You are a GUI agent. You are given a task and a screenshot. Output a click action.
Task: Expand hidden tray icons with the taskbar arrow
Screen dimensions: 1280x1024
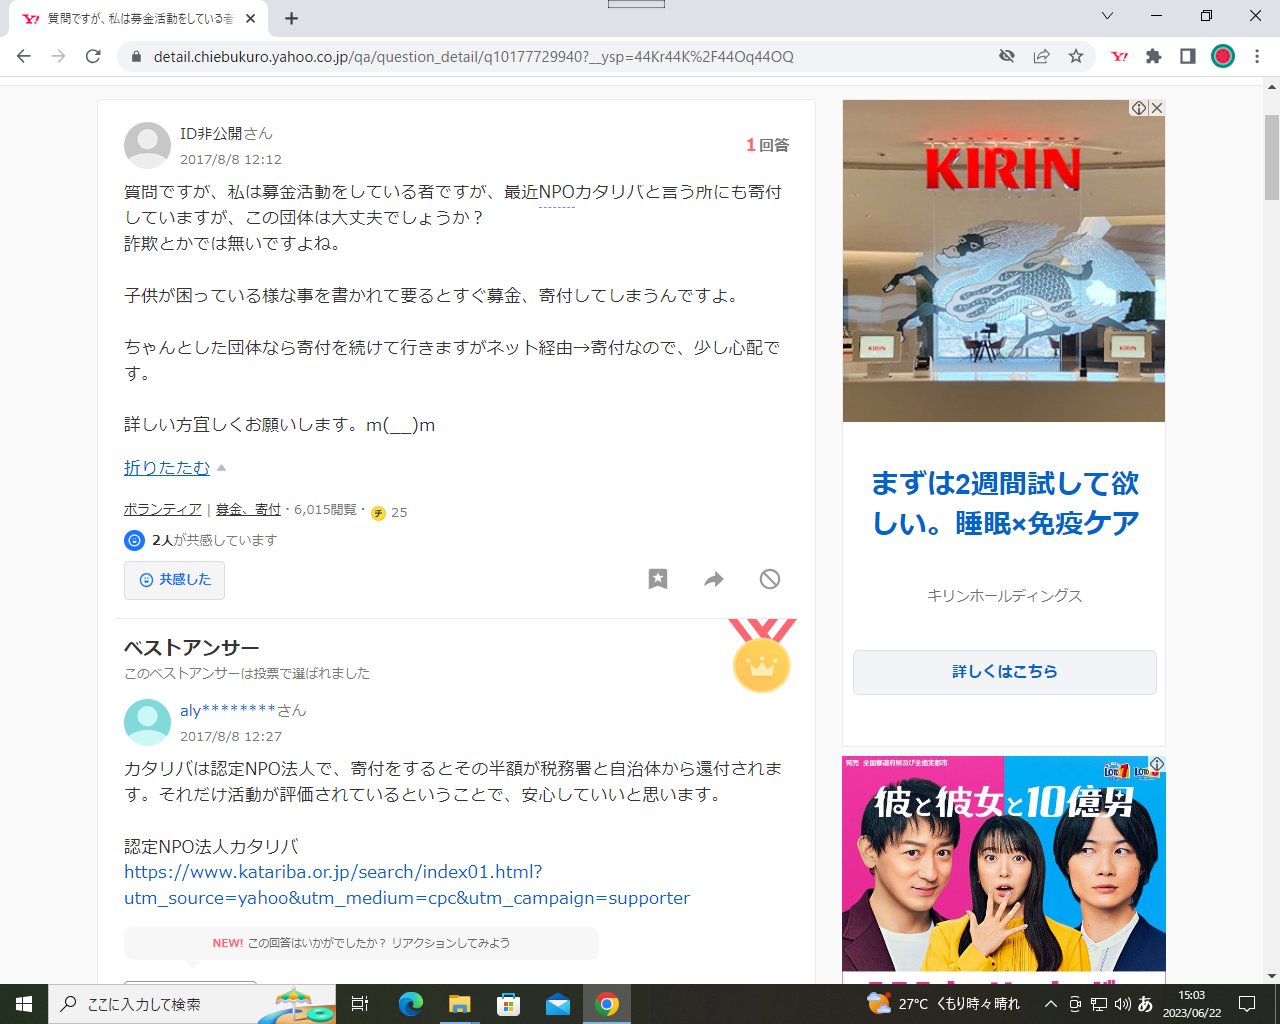1049,1003
